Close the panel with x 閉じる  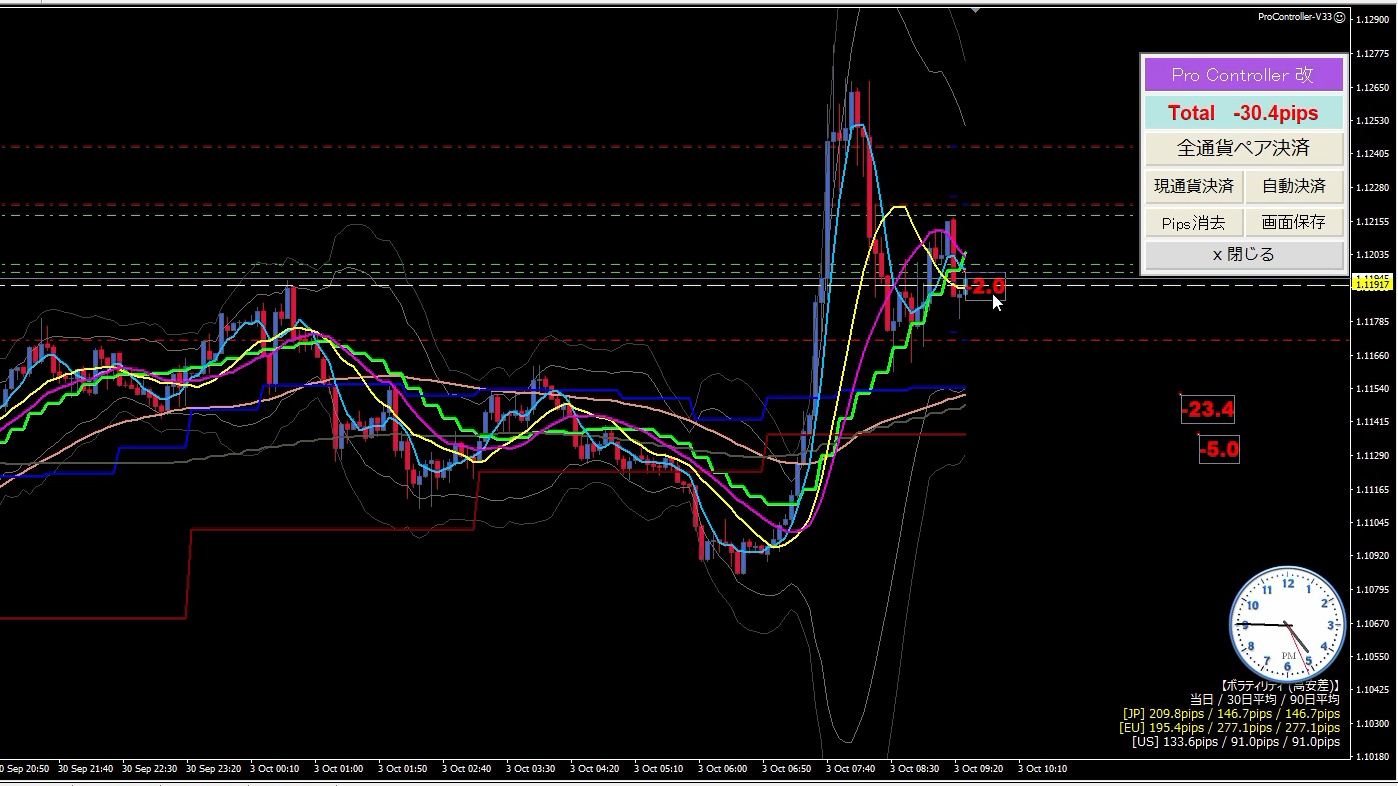click(1243, 255)
